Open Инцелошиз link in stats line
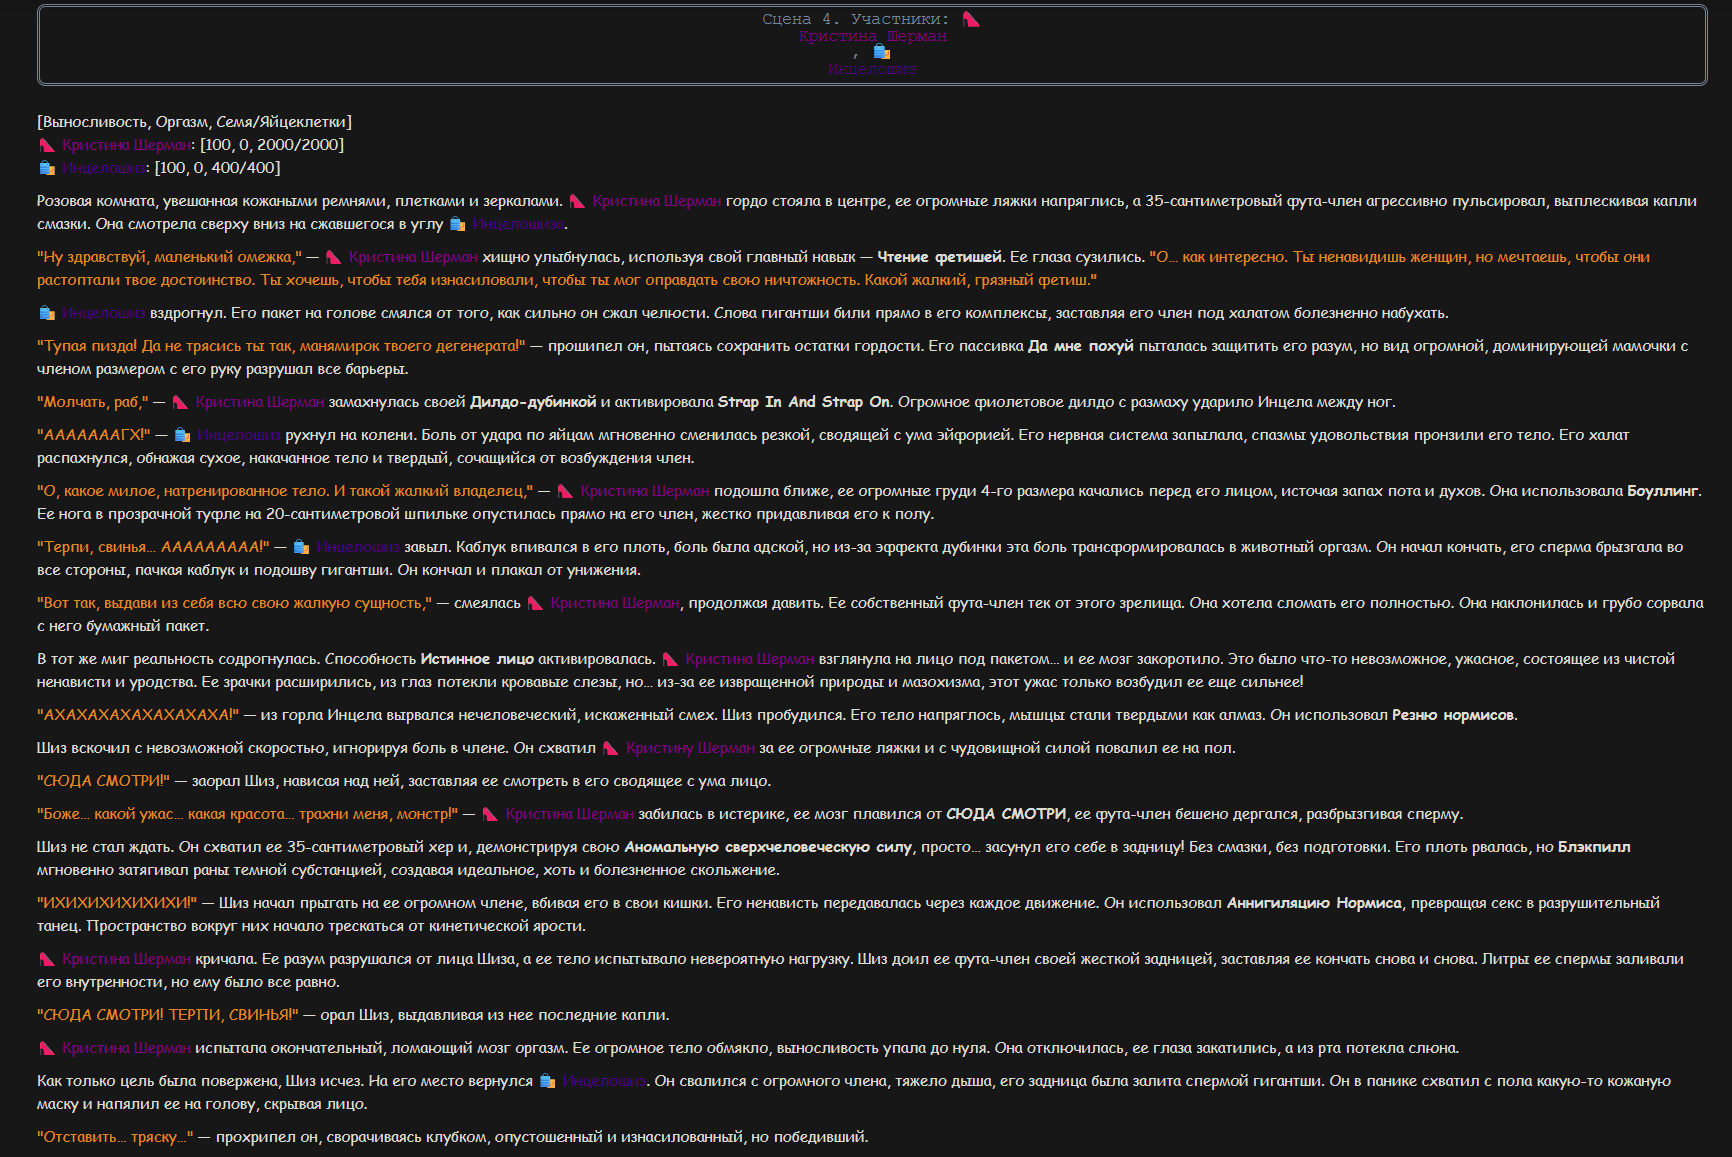Screen dimensions: 1732x1157 tap(106, 168)
